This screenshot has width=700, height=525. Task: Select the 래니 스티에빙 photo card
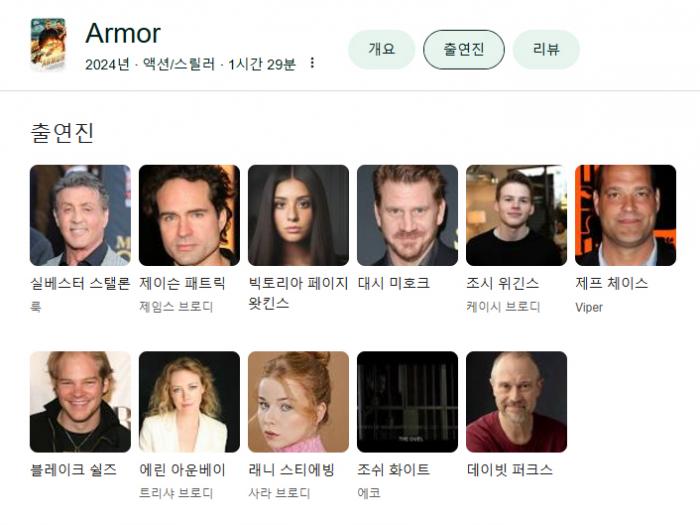tap(298, 402)
